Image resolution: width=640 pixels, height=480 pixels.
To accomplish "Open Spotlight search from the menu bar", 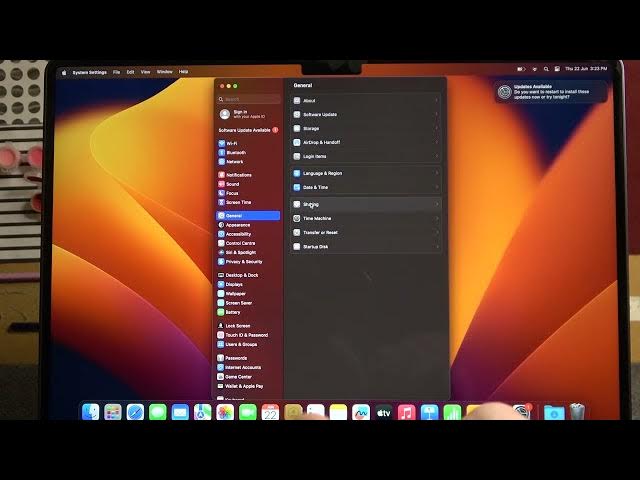I will pos(546,69).
